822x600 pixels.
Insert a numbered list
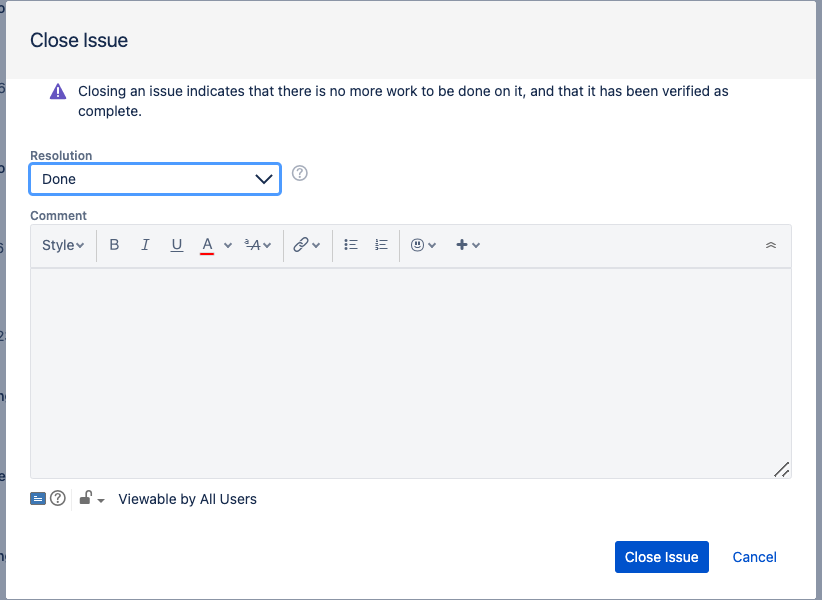[381, 245]
